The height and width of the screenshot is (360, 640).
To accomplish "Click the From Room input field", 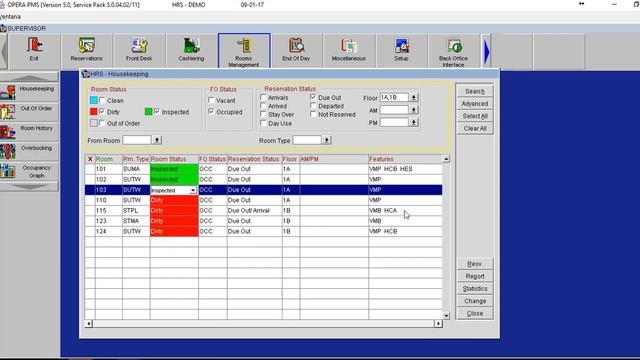I will click(x=137, y=140).
